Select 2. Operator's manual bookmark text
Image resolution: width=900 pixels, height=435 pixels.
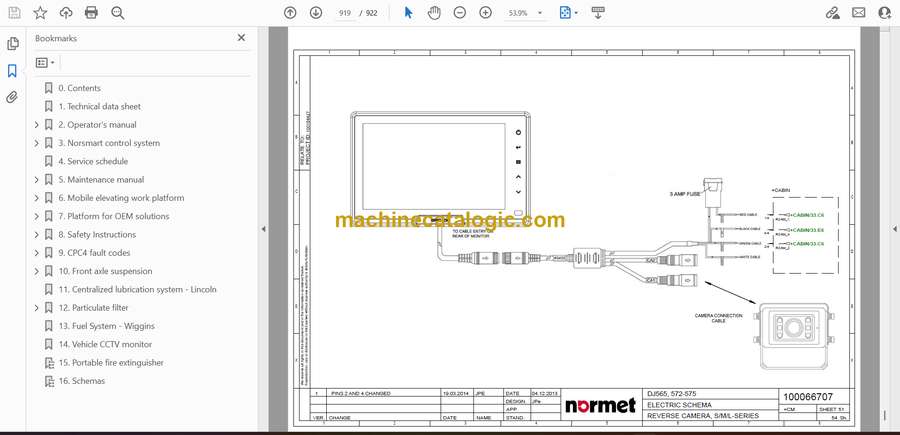pos(97,125)
